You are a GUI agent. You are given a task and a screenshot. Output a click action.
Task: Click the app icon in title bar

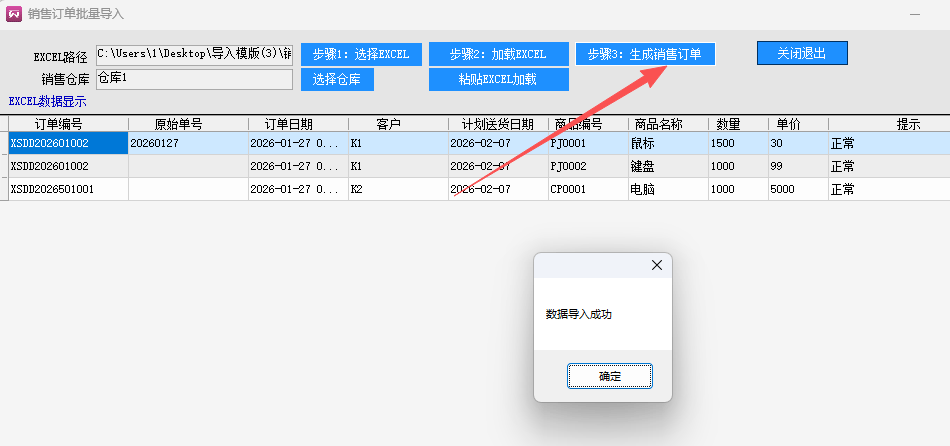[x=14, y=14]
